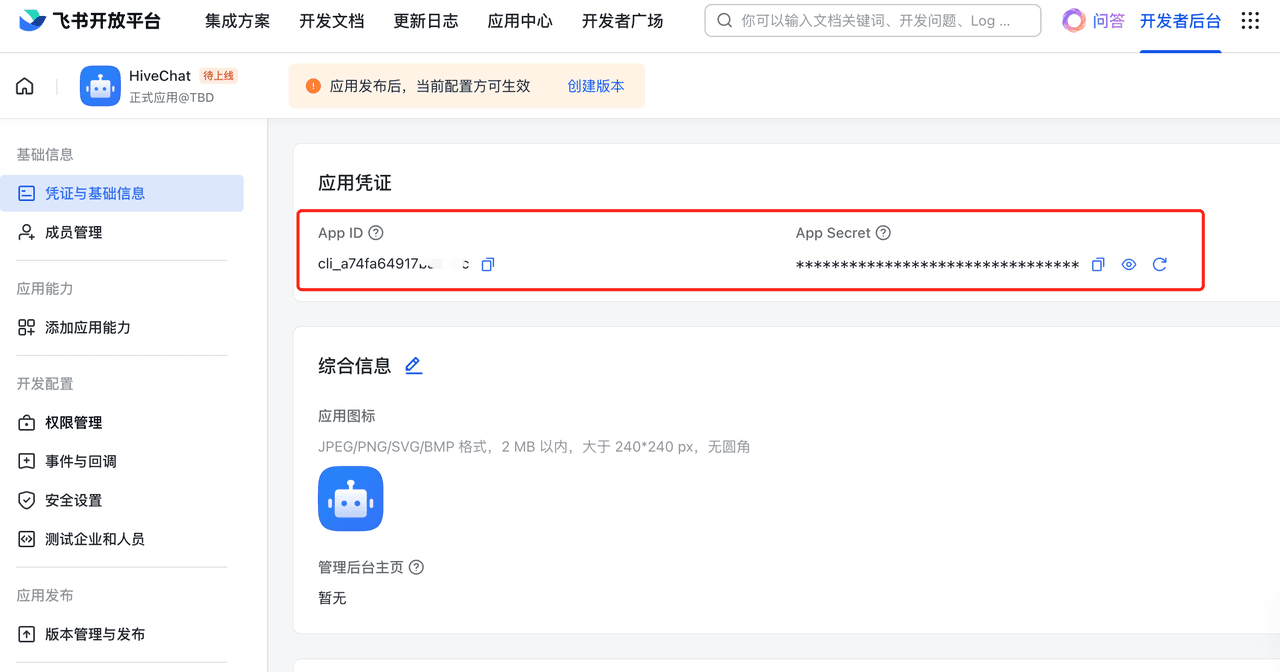
Task: Edit 综合信息 with pencil icon
Action: click(x=414, y=366)
